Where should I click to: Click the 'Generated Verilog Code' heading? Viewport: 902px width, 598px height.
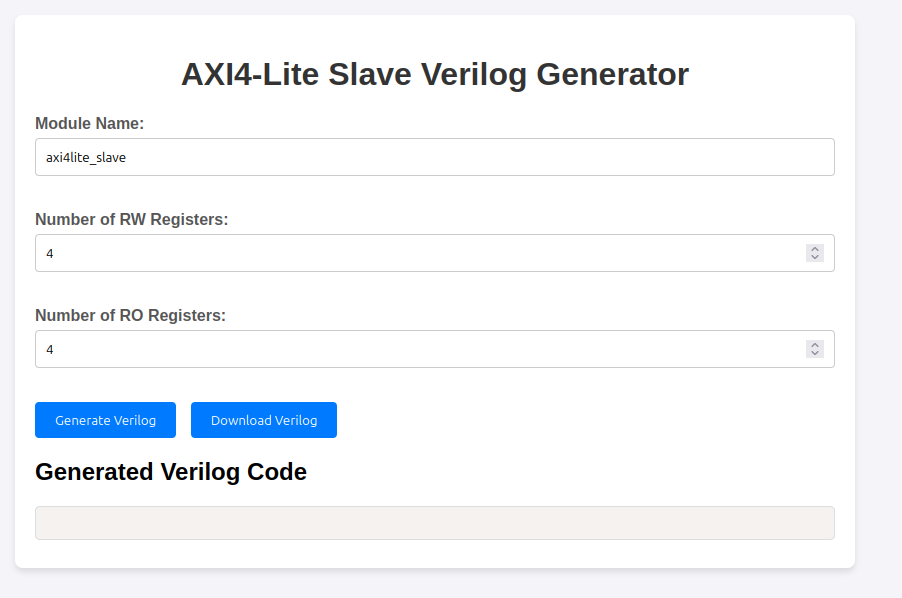(x=171, y=472)
